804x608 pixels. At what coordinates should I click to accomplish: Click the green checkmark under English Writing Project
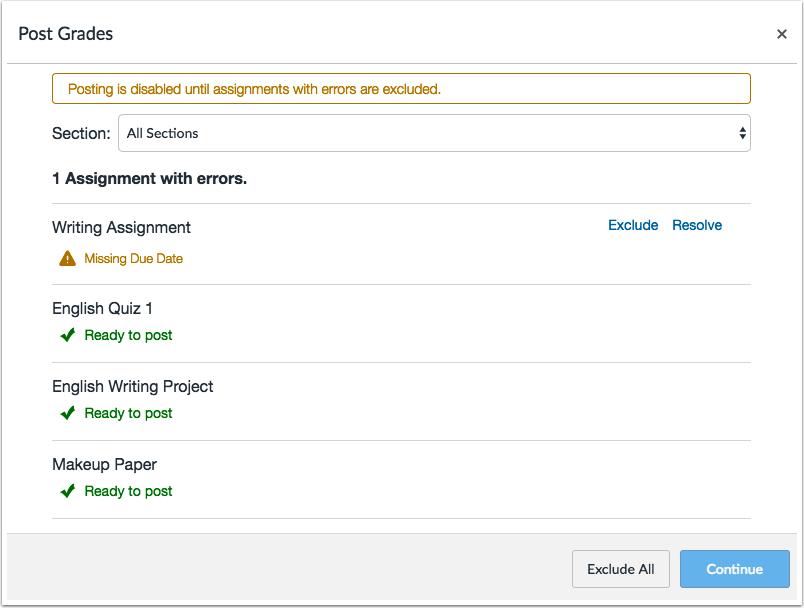point(67,413)
